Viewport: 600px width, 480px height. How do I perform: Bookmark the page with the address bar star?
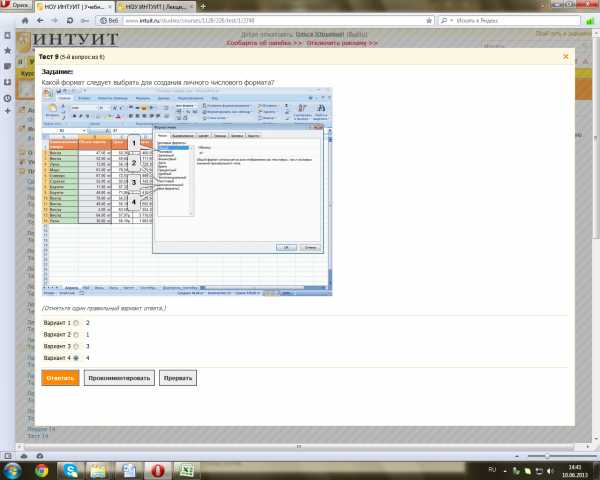429,20
